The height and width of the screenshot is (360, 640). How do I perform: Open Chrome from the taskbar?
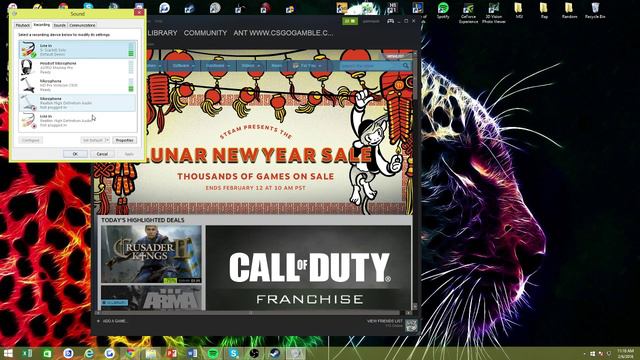(x=130, y=353)
